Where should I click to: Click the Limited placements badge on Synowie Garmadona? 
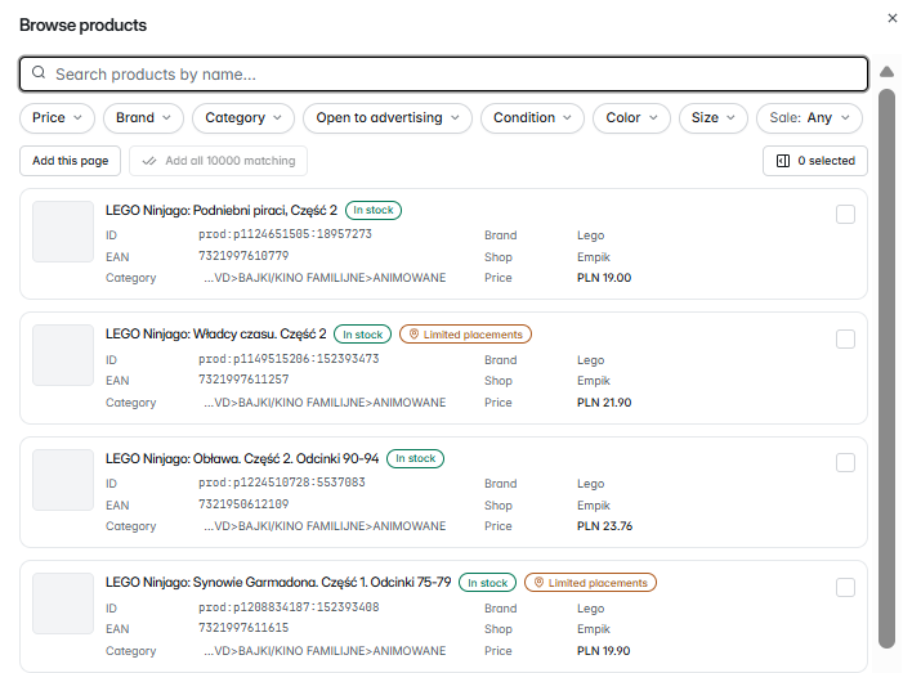(591, 583)
